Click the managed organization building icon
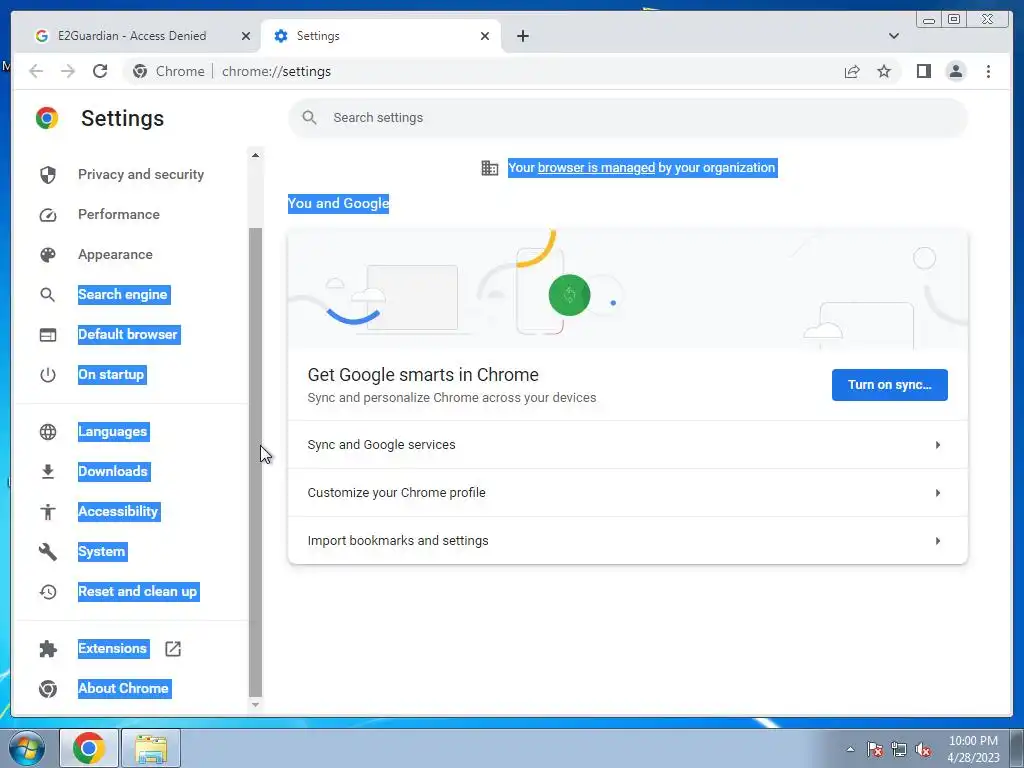1024x768 pixels. click(x=490, y=168)
